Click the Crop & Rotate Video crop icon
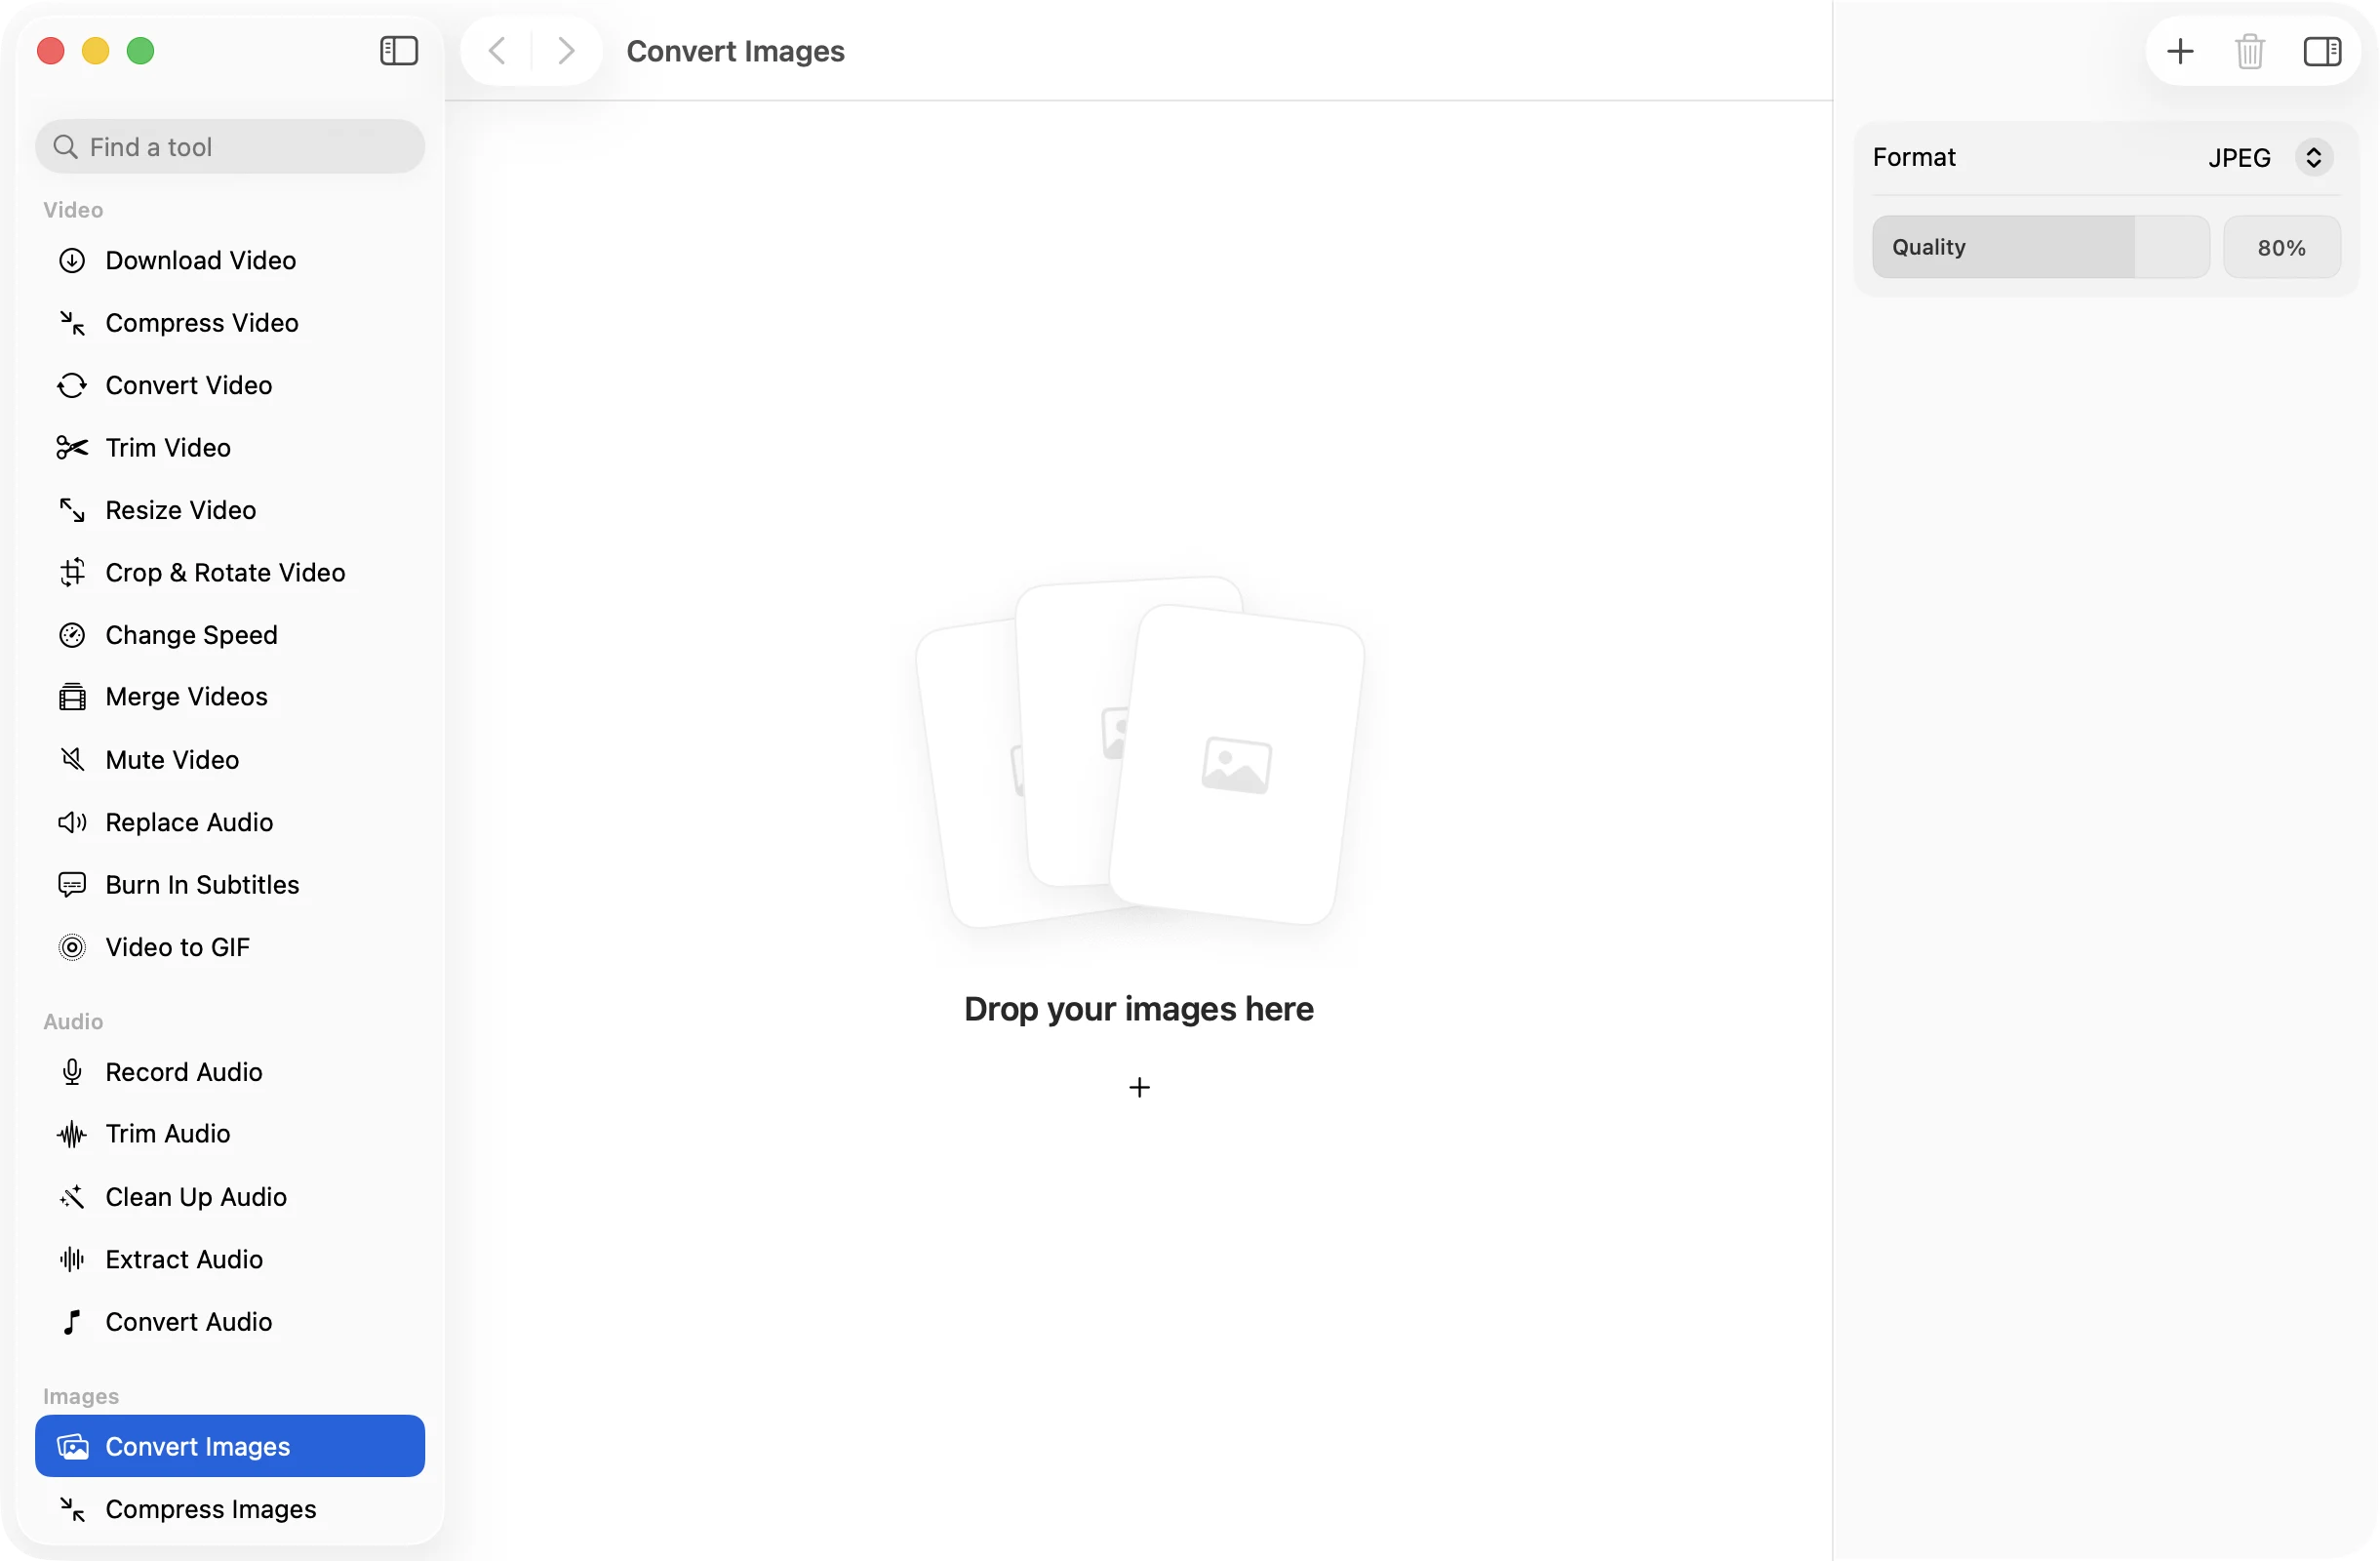Viewport: 2380px width, 1561px height. 72,573
